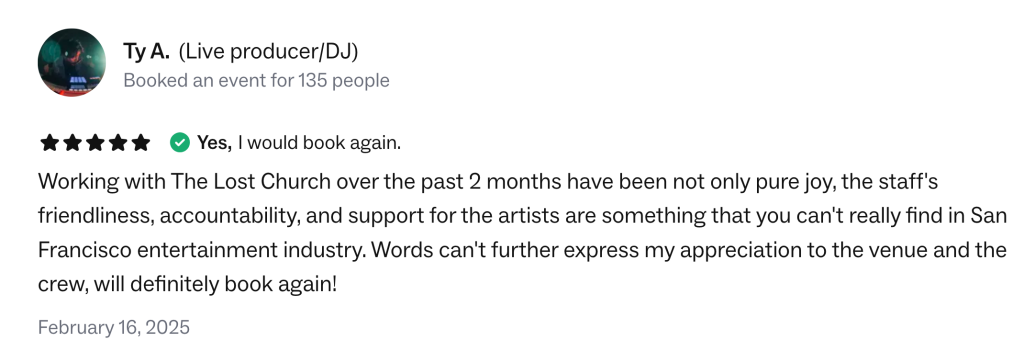
Task: Click "The Lost Church" in the review
Action: 251,182
